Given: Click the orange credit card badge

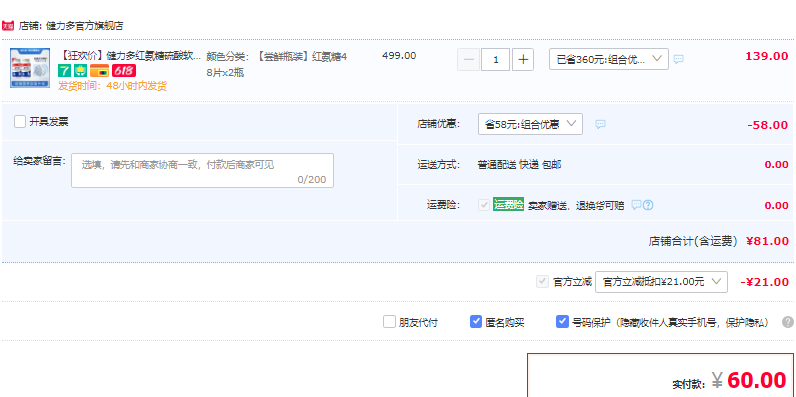Looking at the screenshot, I should point(100,71).
